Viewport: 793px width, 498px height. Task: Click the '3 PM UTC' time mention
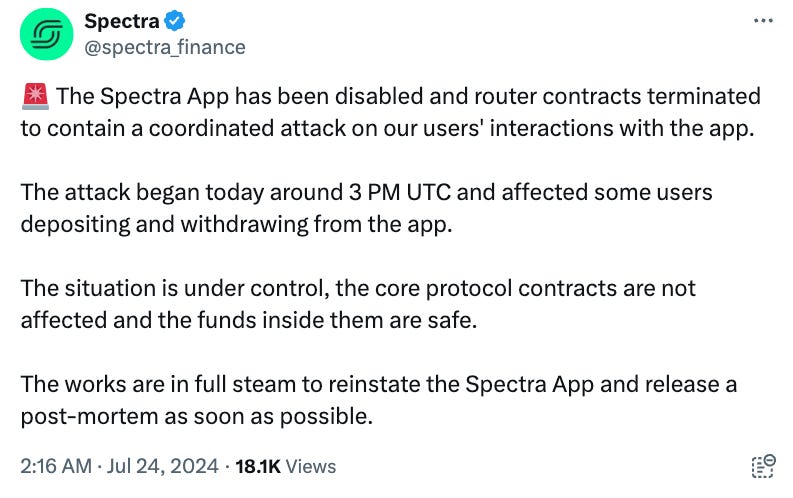(x=400, y=192)
